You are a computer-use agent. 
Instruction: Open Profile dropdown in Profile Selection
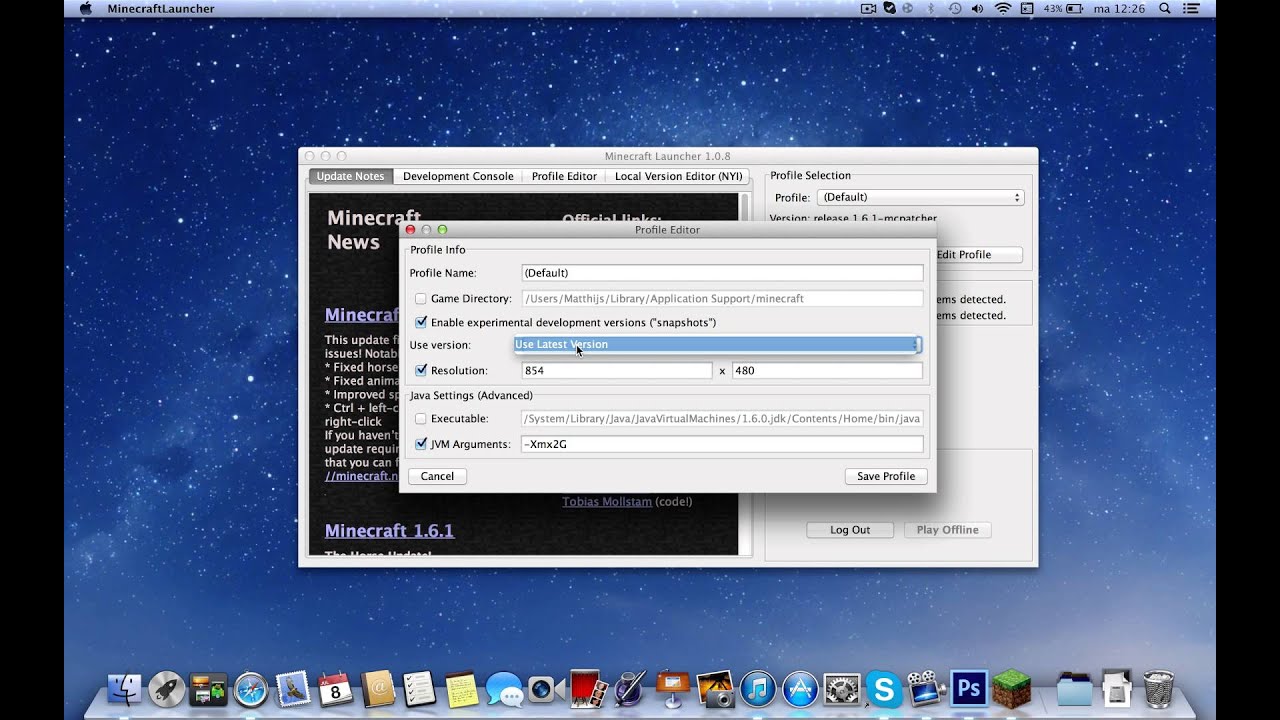coord(920,197)
